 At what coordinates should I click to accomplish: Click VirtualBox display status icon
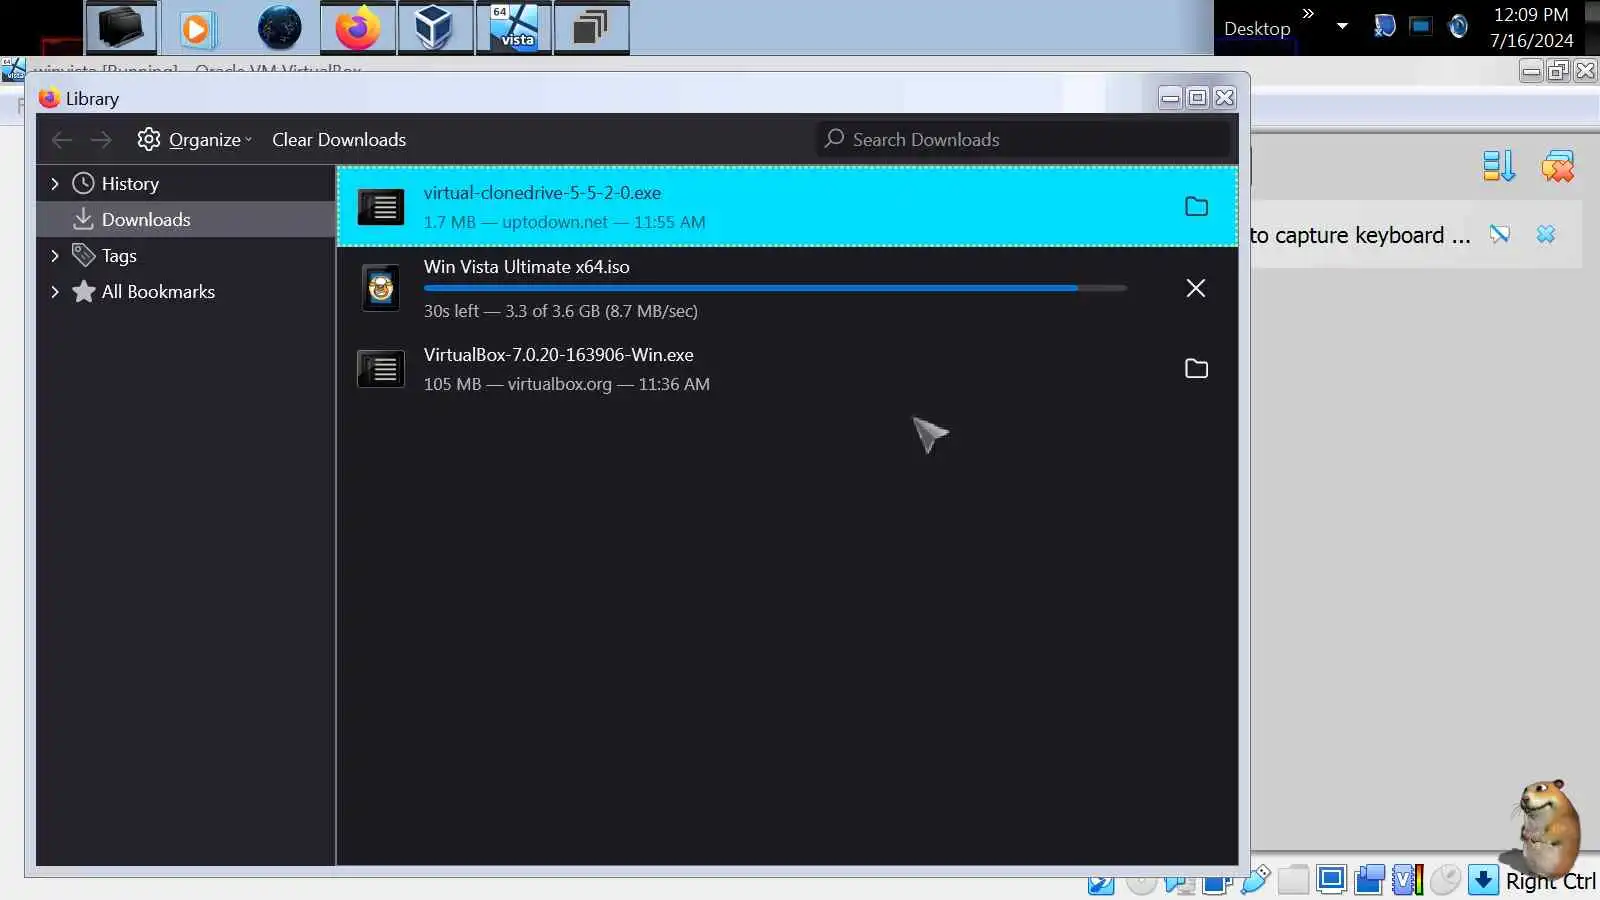1331,880
